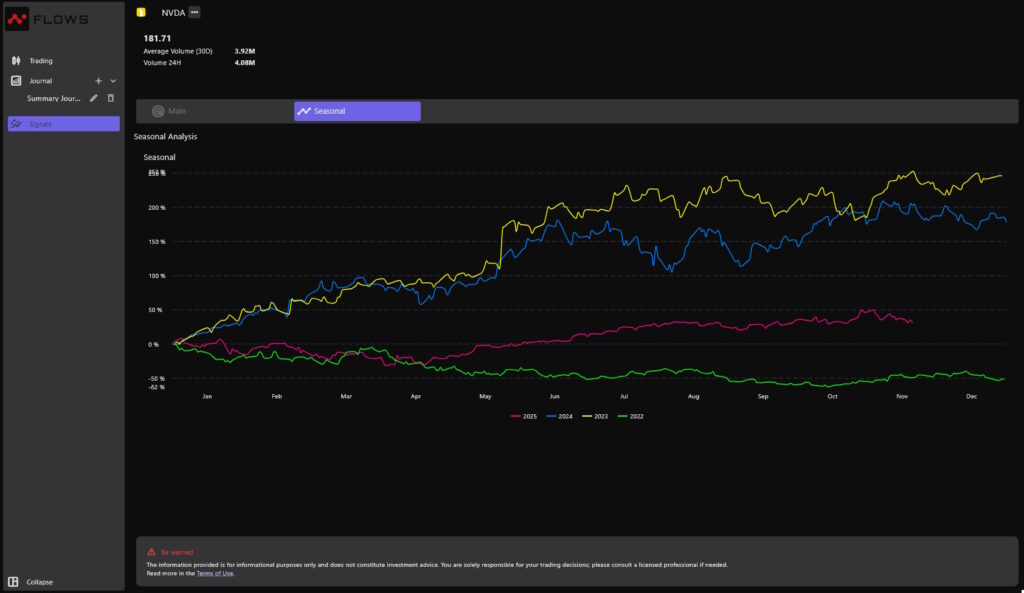Viewport: 1024px width, 593px height.
Task: Open the Signals sidebar item
Action: coord(62,124)
